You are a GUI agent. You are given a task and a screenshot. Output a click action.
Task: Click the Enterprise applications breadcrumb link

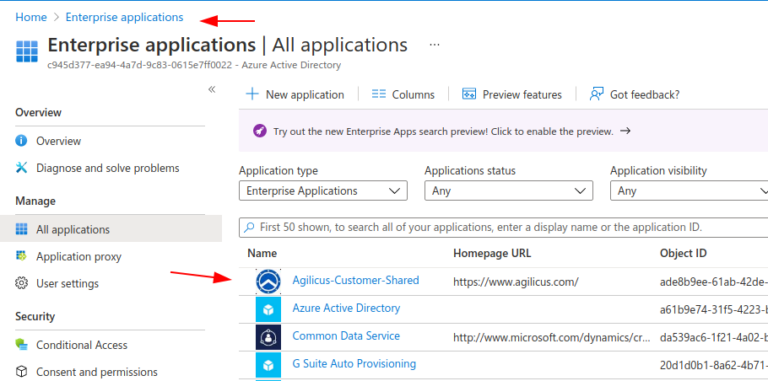point(124,17)
